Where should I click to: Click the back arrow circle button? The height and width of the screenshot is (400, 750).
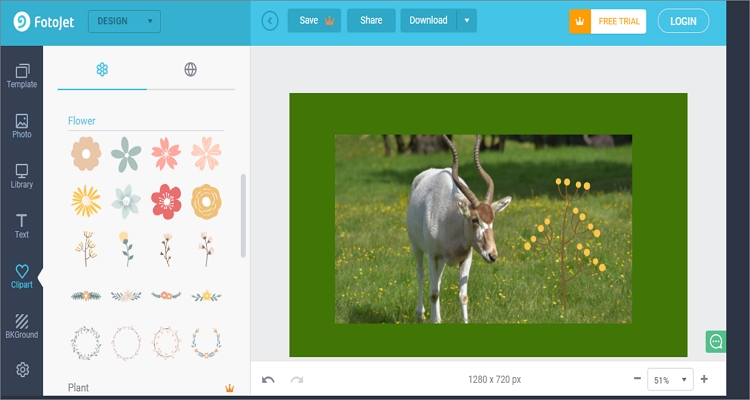pos(270,21)
